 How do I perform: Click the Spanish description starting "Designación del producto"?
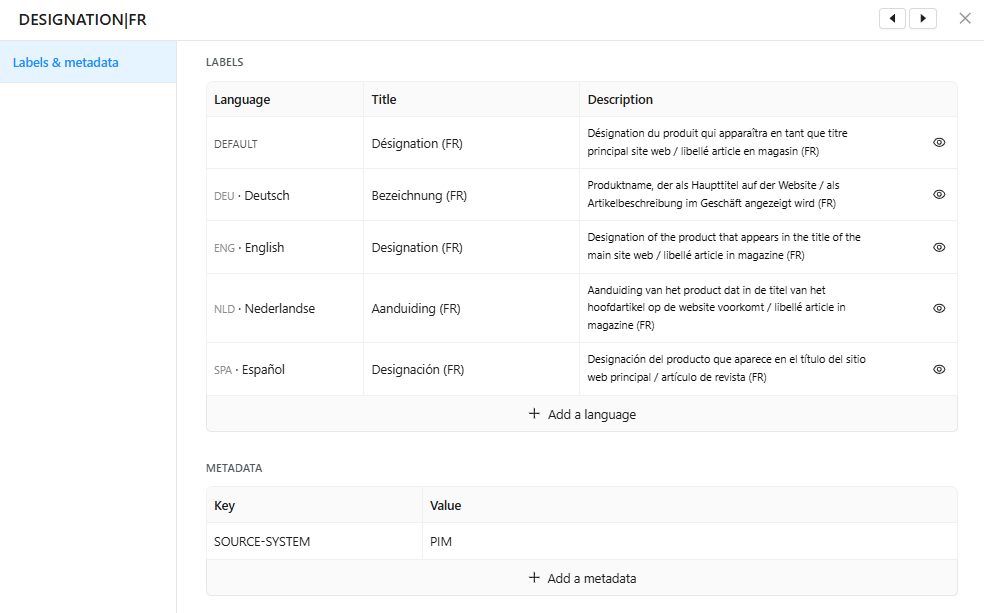coord(727,368)
